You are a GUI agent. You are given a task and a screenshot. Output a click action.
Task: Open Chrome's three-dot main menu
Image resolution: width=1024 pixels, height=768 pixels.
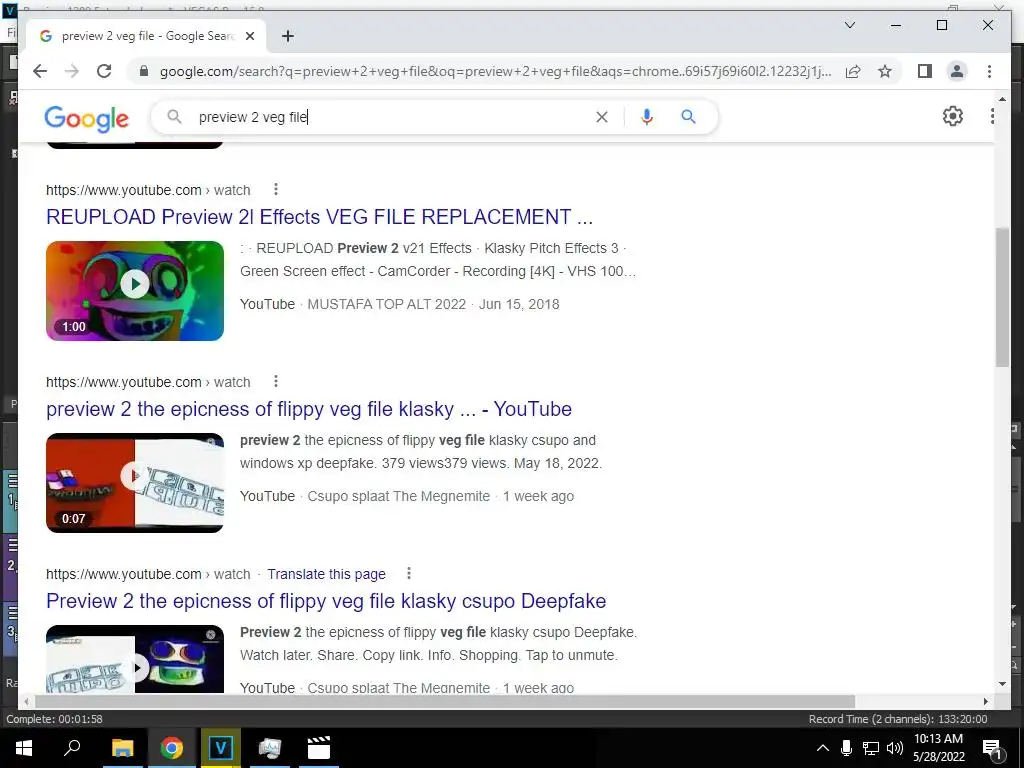(989, 71)
